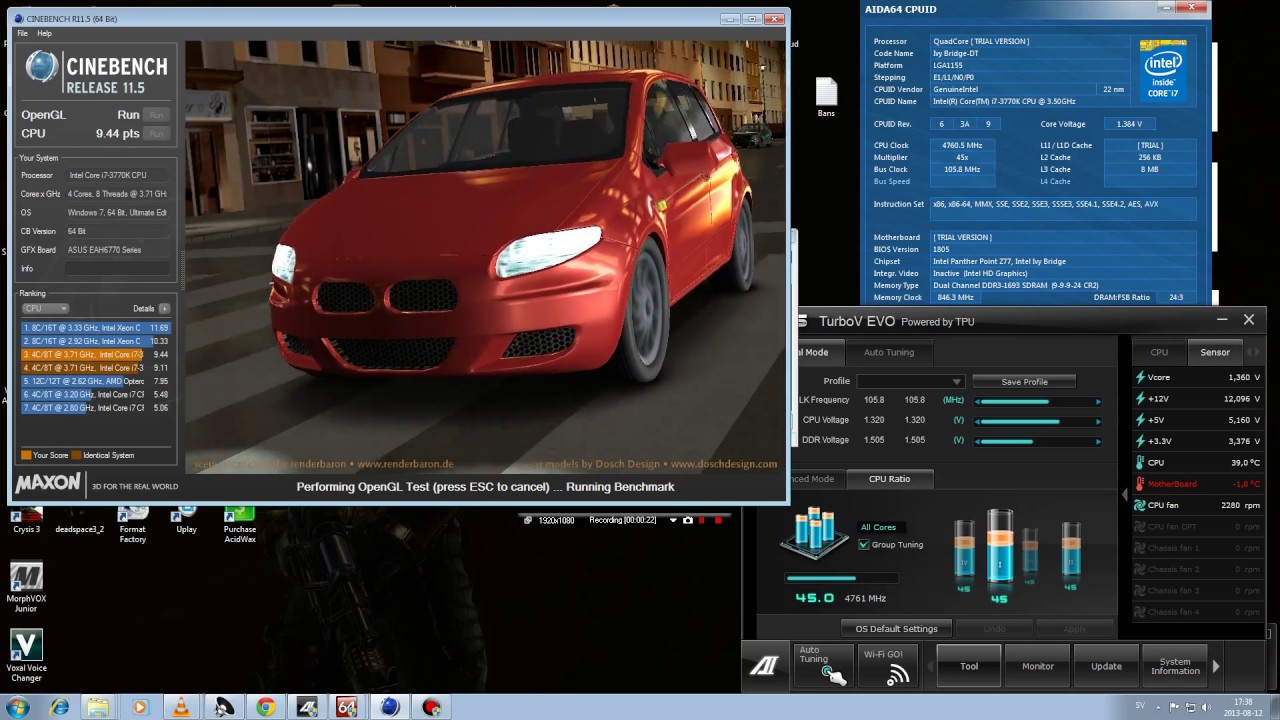
Task: Adjust the BCLK Frequency slider
Action: coord(1038,401)
